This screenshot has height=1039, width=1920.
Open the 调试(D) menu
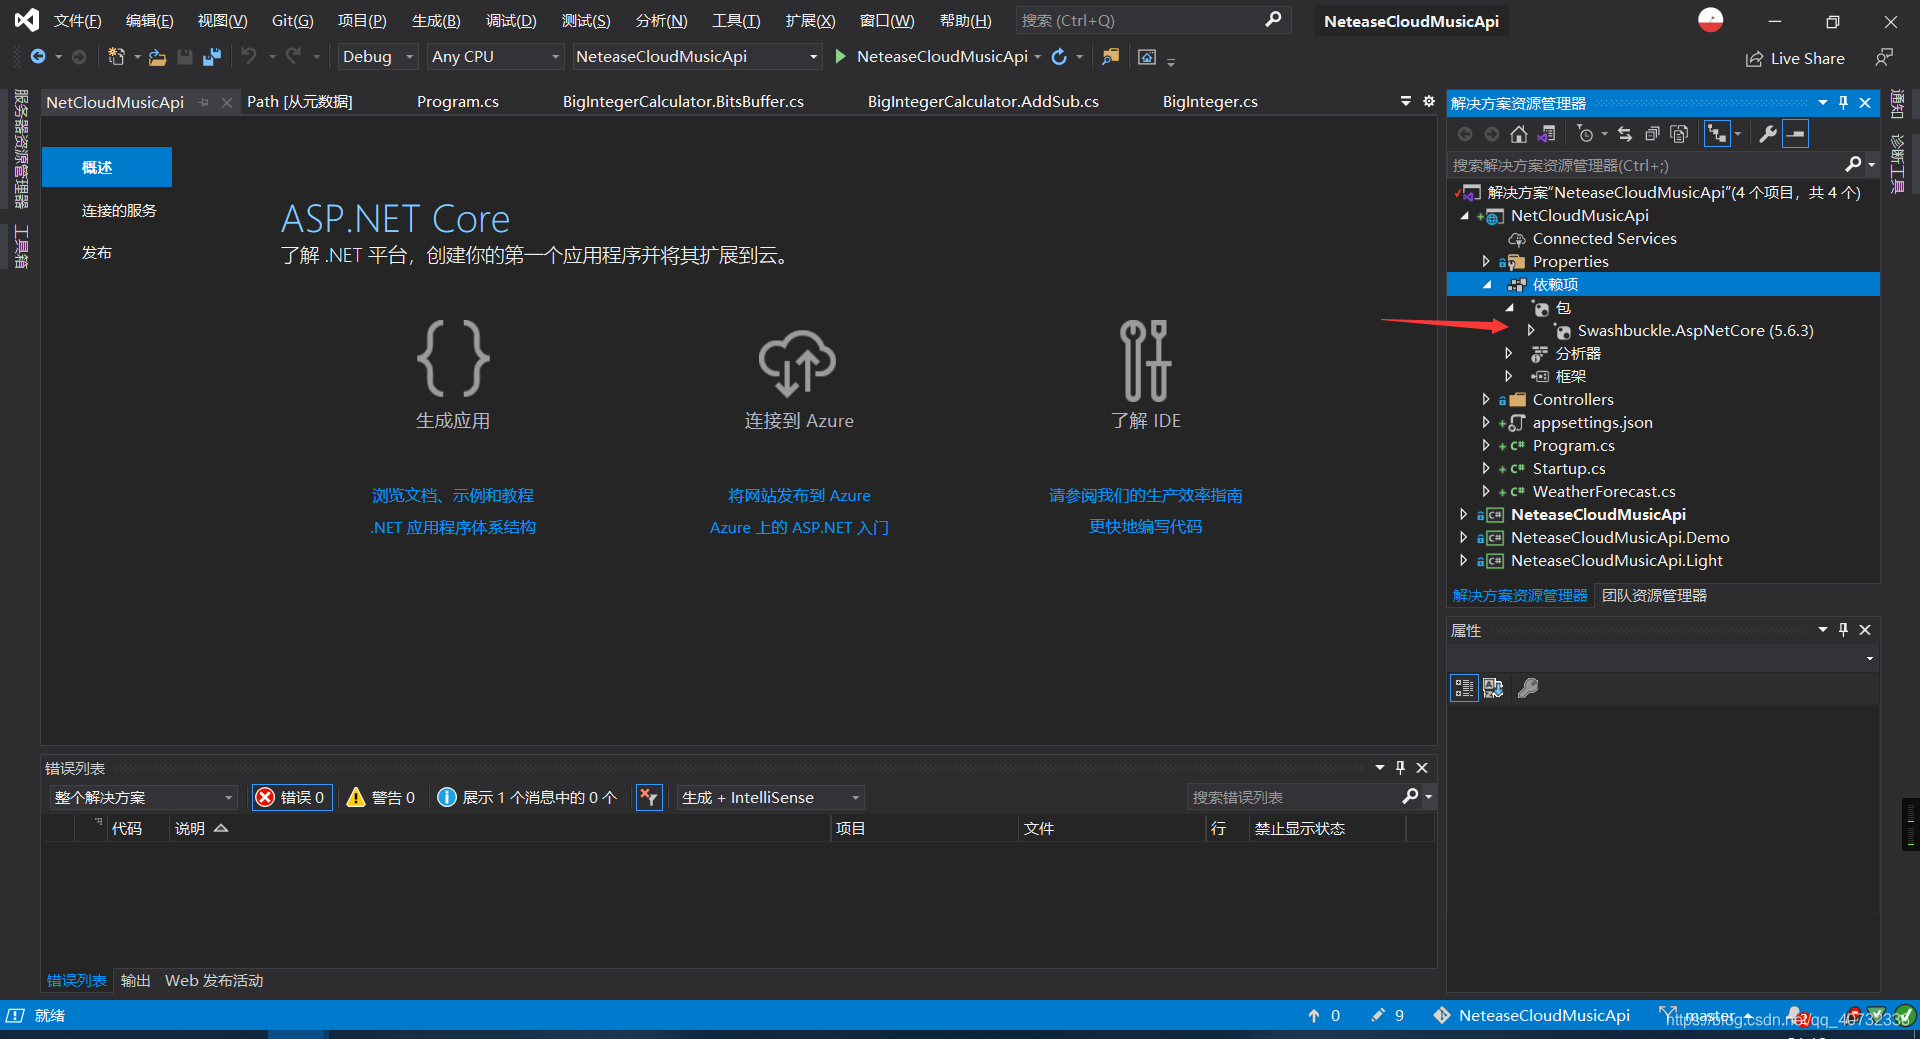click(511, 21)
